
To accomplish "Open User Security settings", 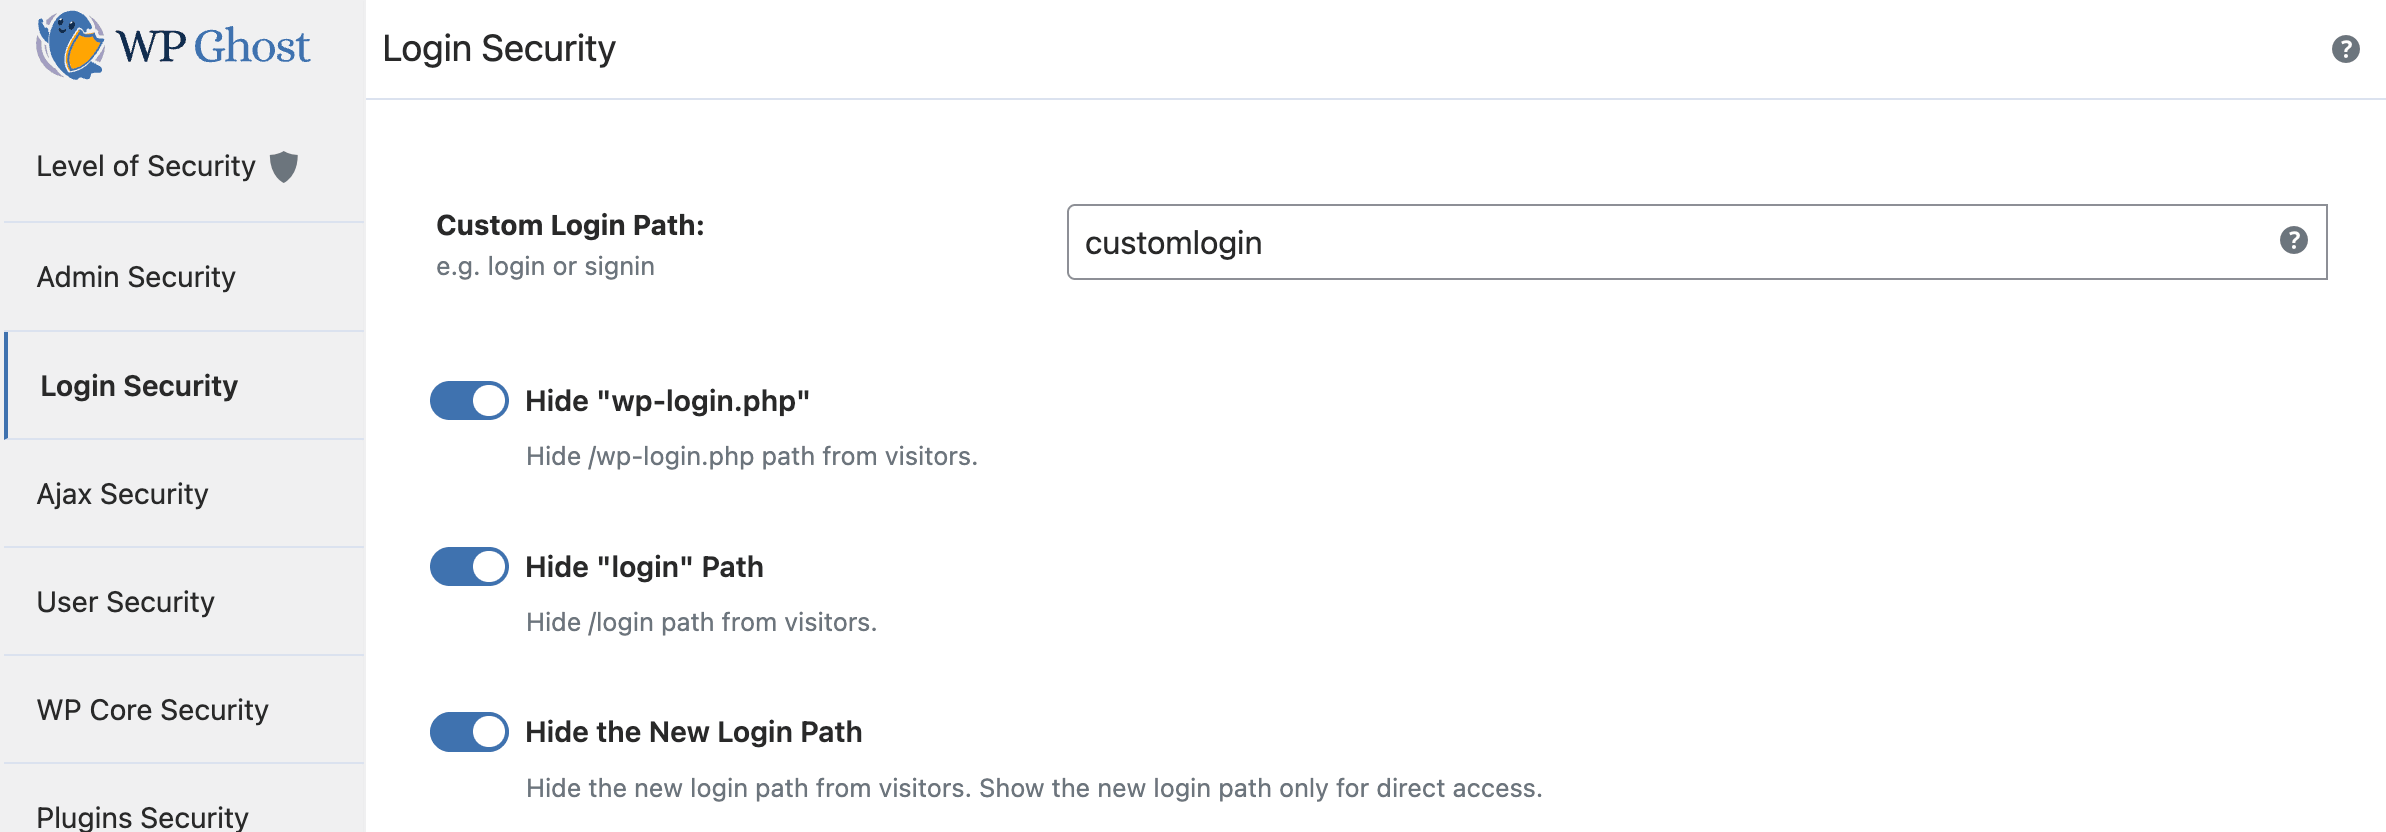I will (x=125, y=602).
